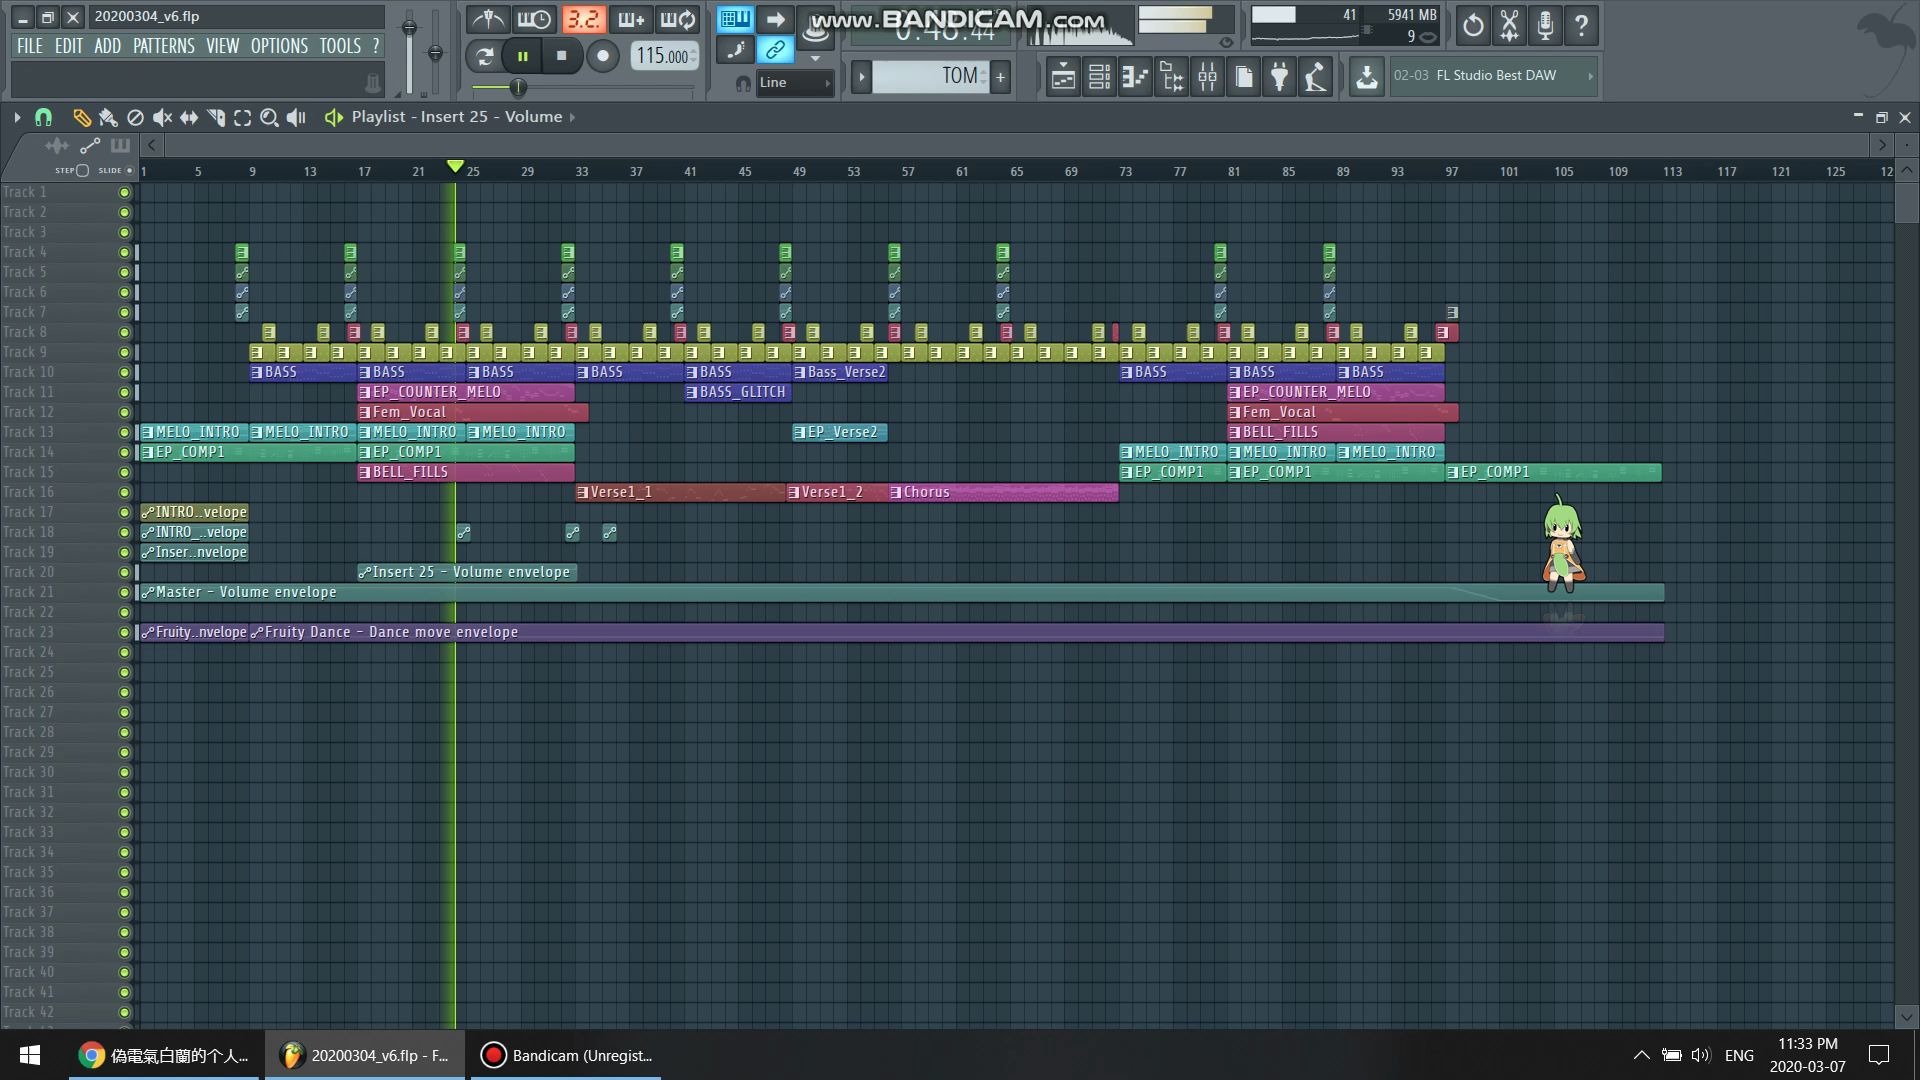Viewport: 1920px width, 1080px height.
Task: Select the playlist Mute tool
Action: click(162, 117)
